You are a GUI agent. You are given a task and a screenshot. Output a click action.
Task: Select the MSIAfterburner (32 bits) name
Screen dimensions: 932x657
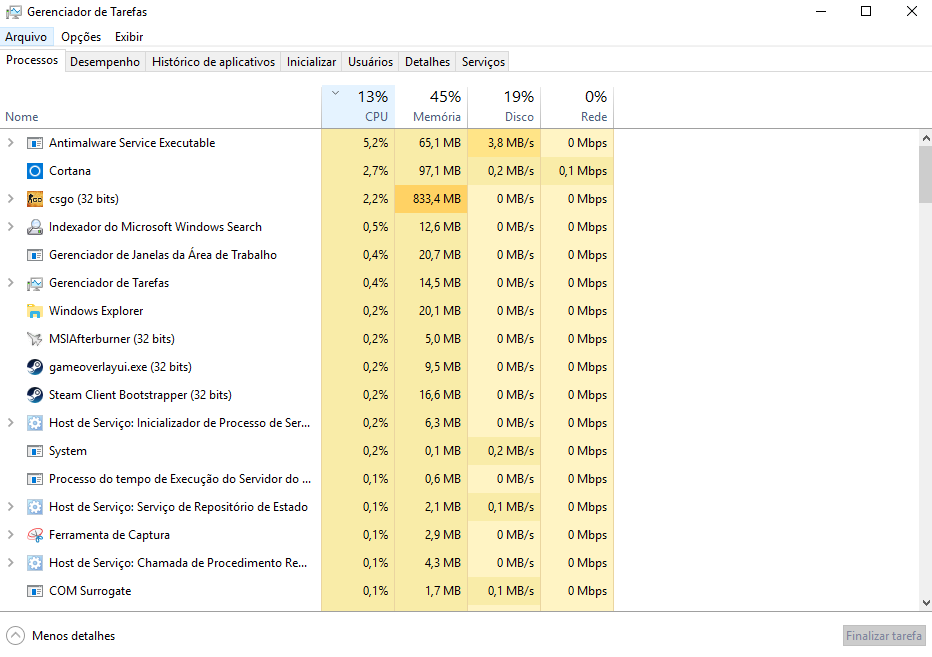(112, 339)
